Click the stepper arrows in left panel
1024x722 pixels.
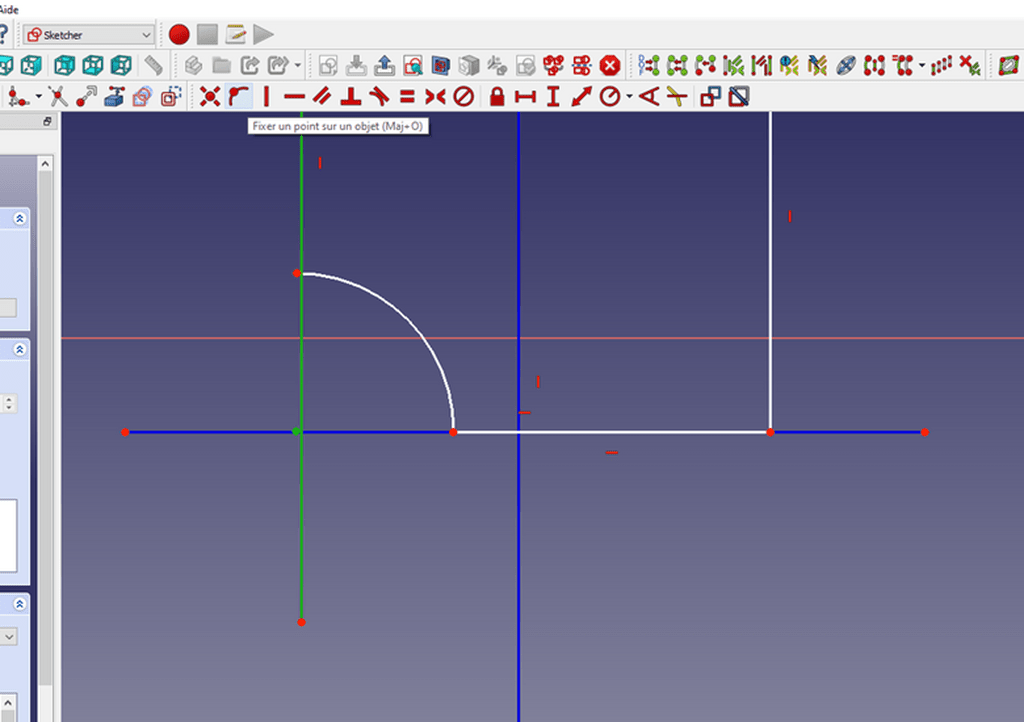10,403
